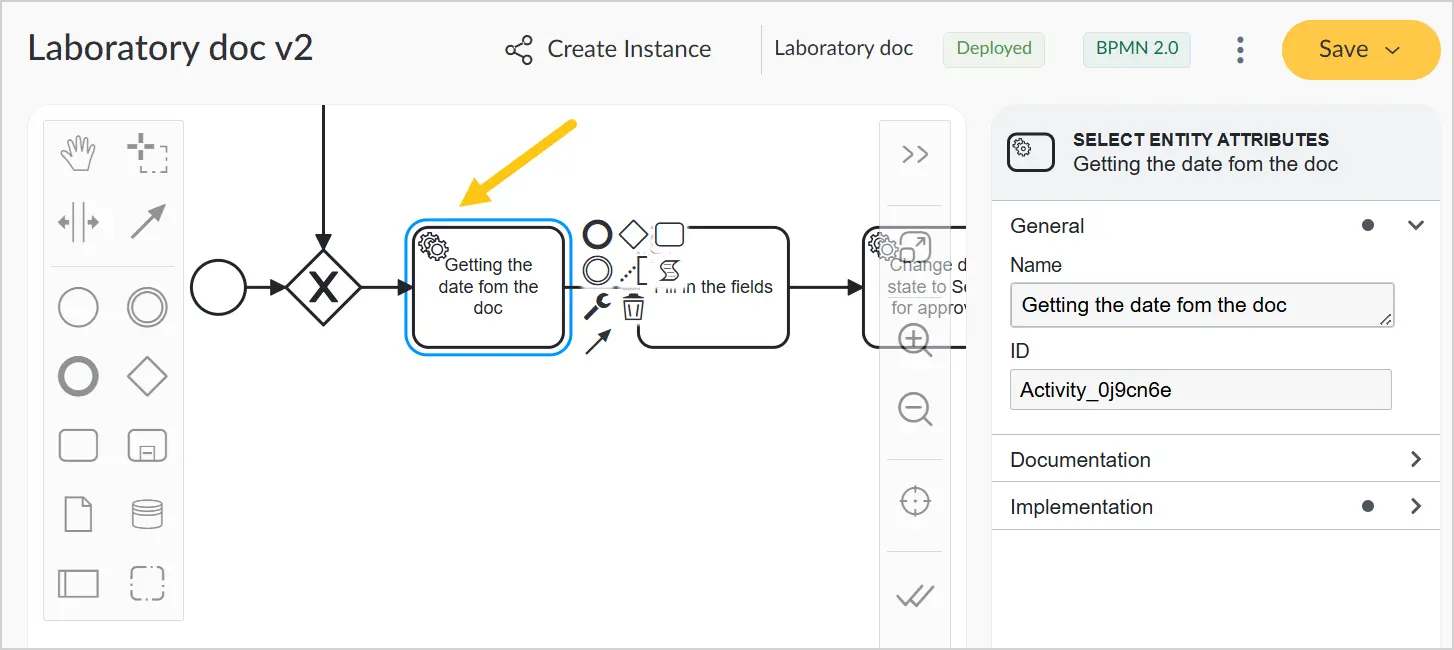Pick the collapsed subprocess from palette
Viewport: 1454px width, 650px height.
point(147,445)
